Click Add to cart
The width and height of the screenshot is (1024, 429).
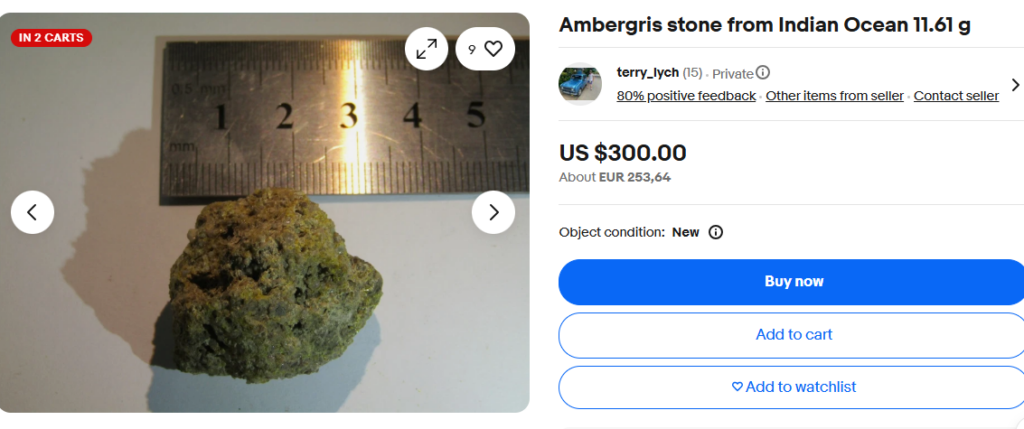(794, 335)
